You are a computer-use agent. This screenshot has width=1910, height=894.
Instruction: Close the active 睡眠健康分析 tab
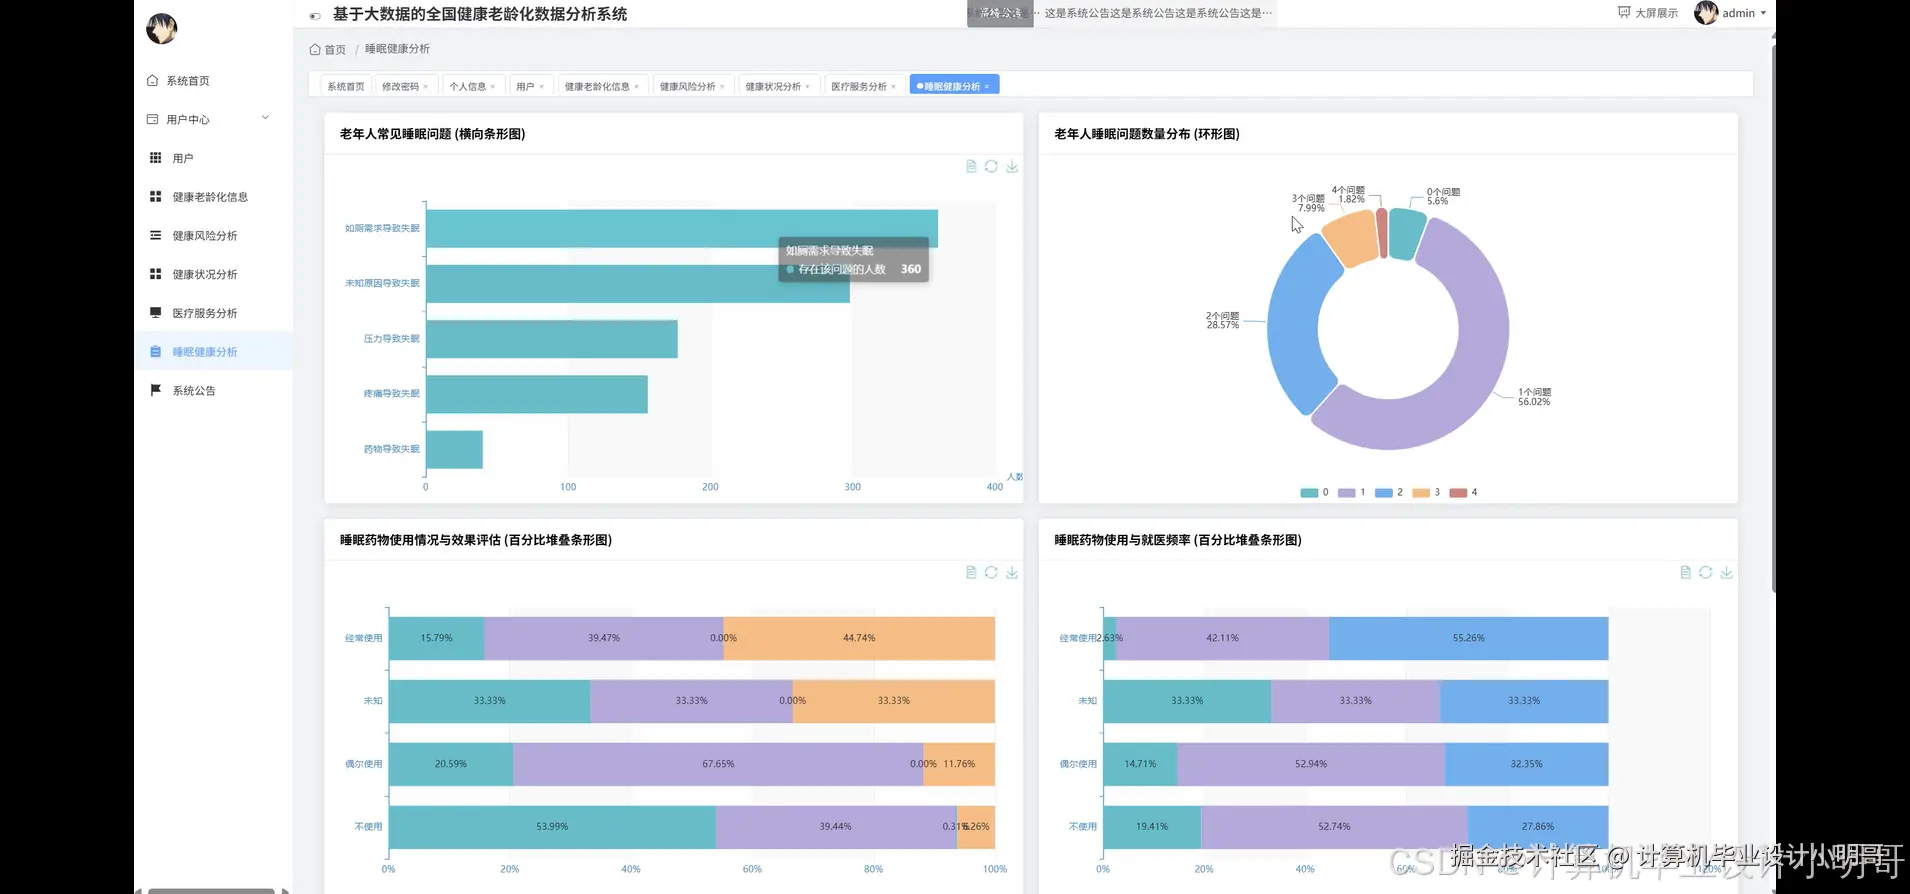(987, 87)
